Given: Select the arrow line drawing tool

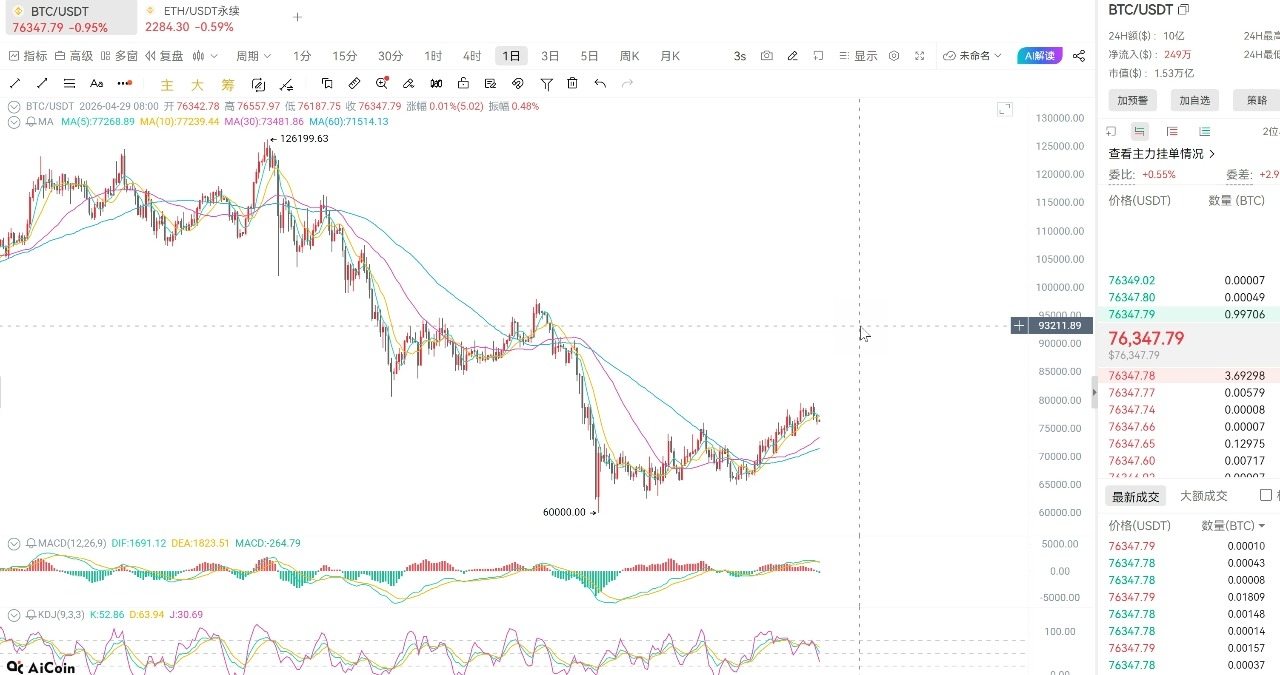Looking at the screenshot, I should tap(42, 84).
